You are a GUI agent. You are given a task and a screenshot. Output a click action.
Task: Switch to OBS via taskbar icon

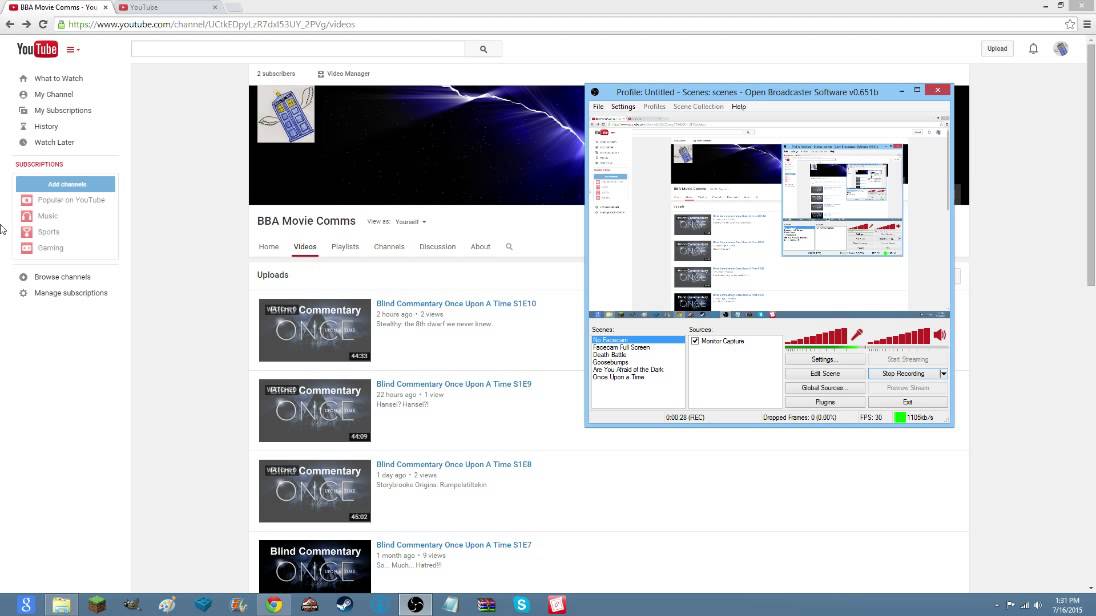[415, 605]
